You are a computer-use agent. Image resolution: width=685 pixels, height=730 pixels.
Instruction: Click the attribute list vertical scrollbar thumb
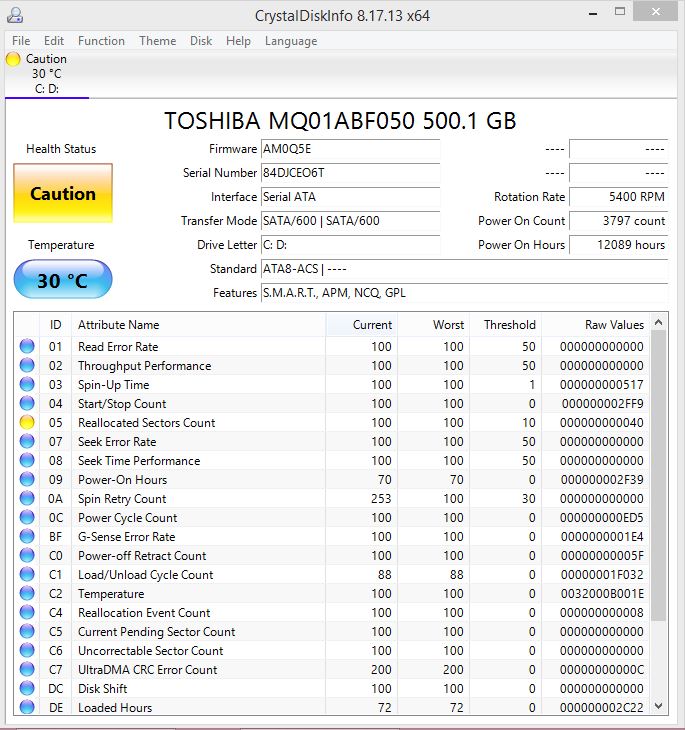pyautogui.click(x=658, y=475)
